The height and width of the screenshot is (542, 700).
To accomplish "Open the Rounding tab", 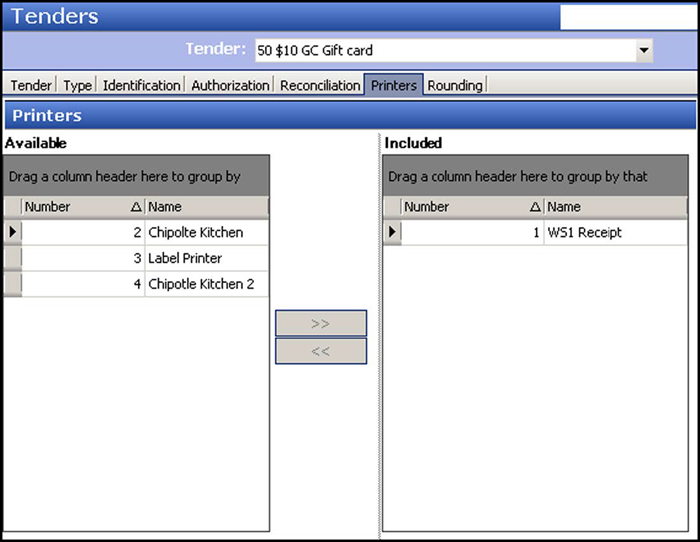I will [x=455, y=85].
